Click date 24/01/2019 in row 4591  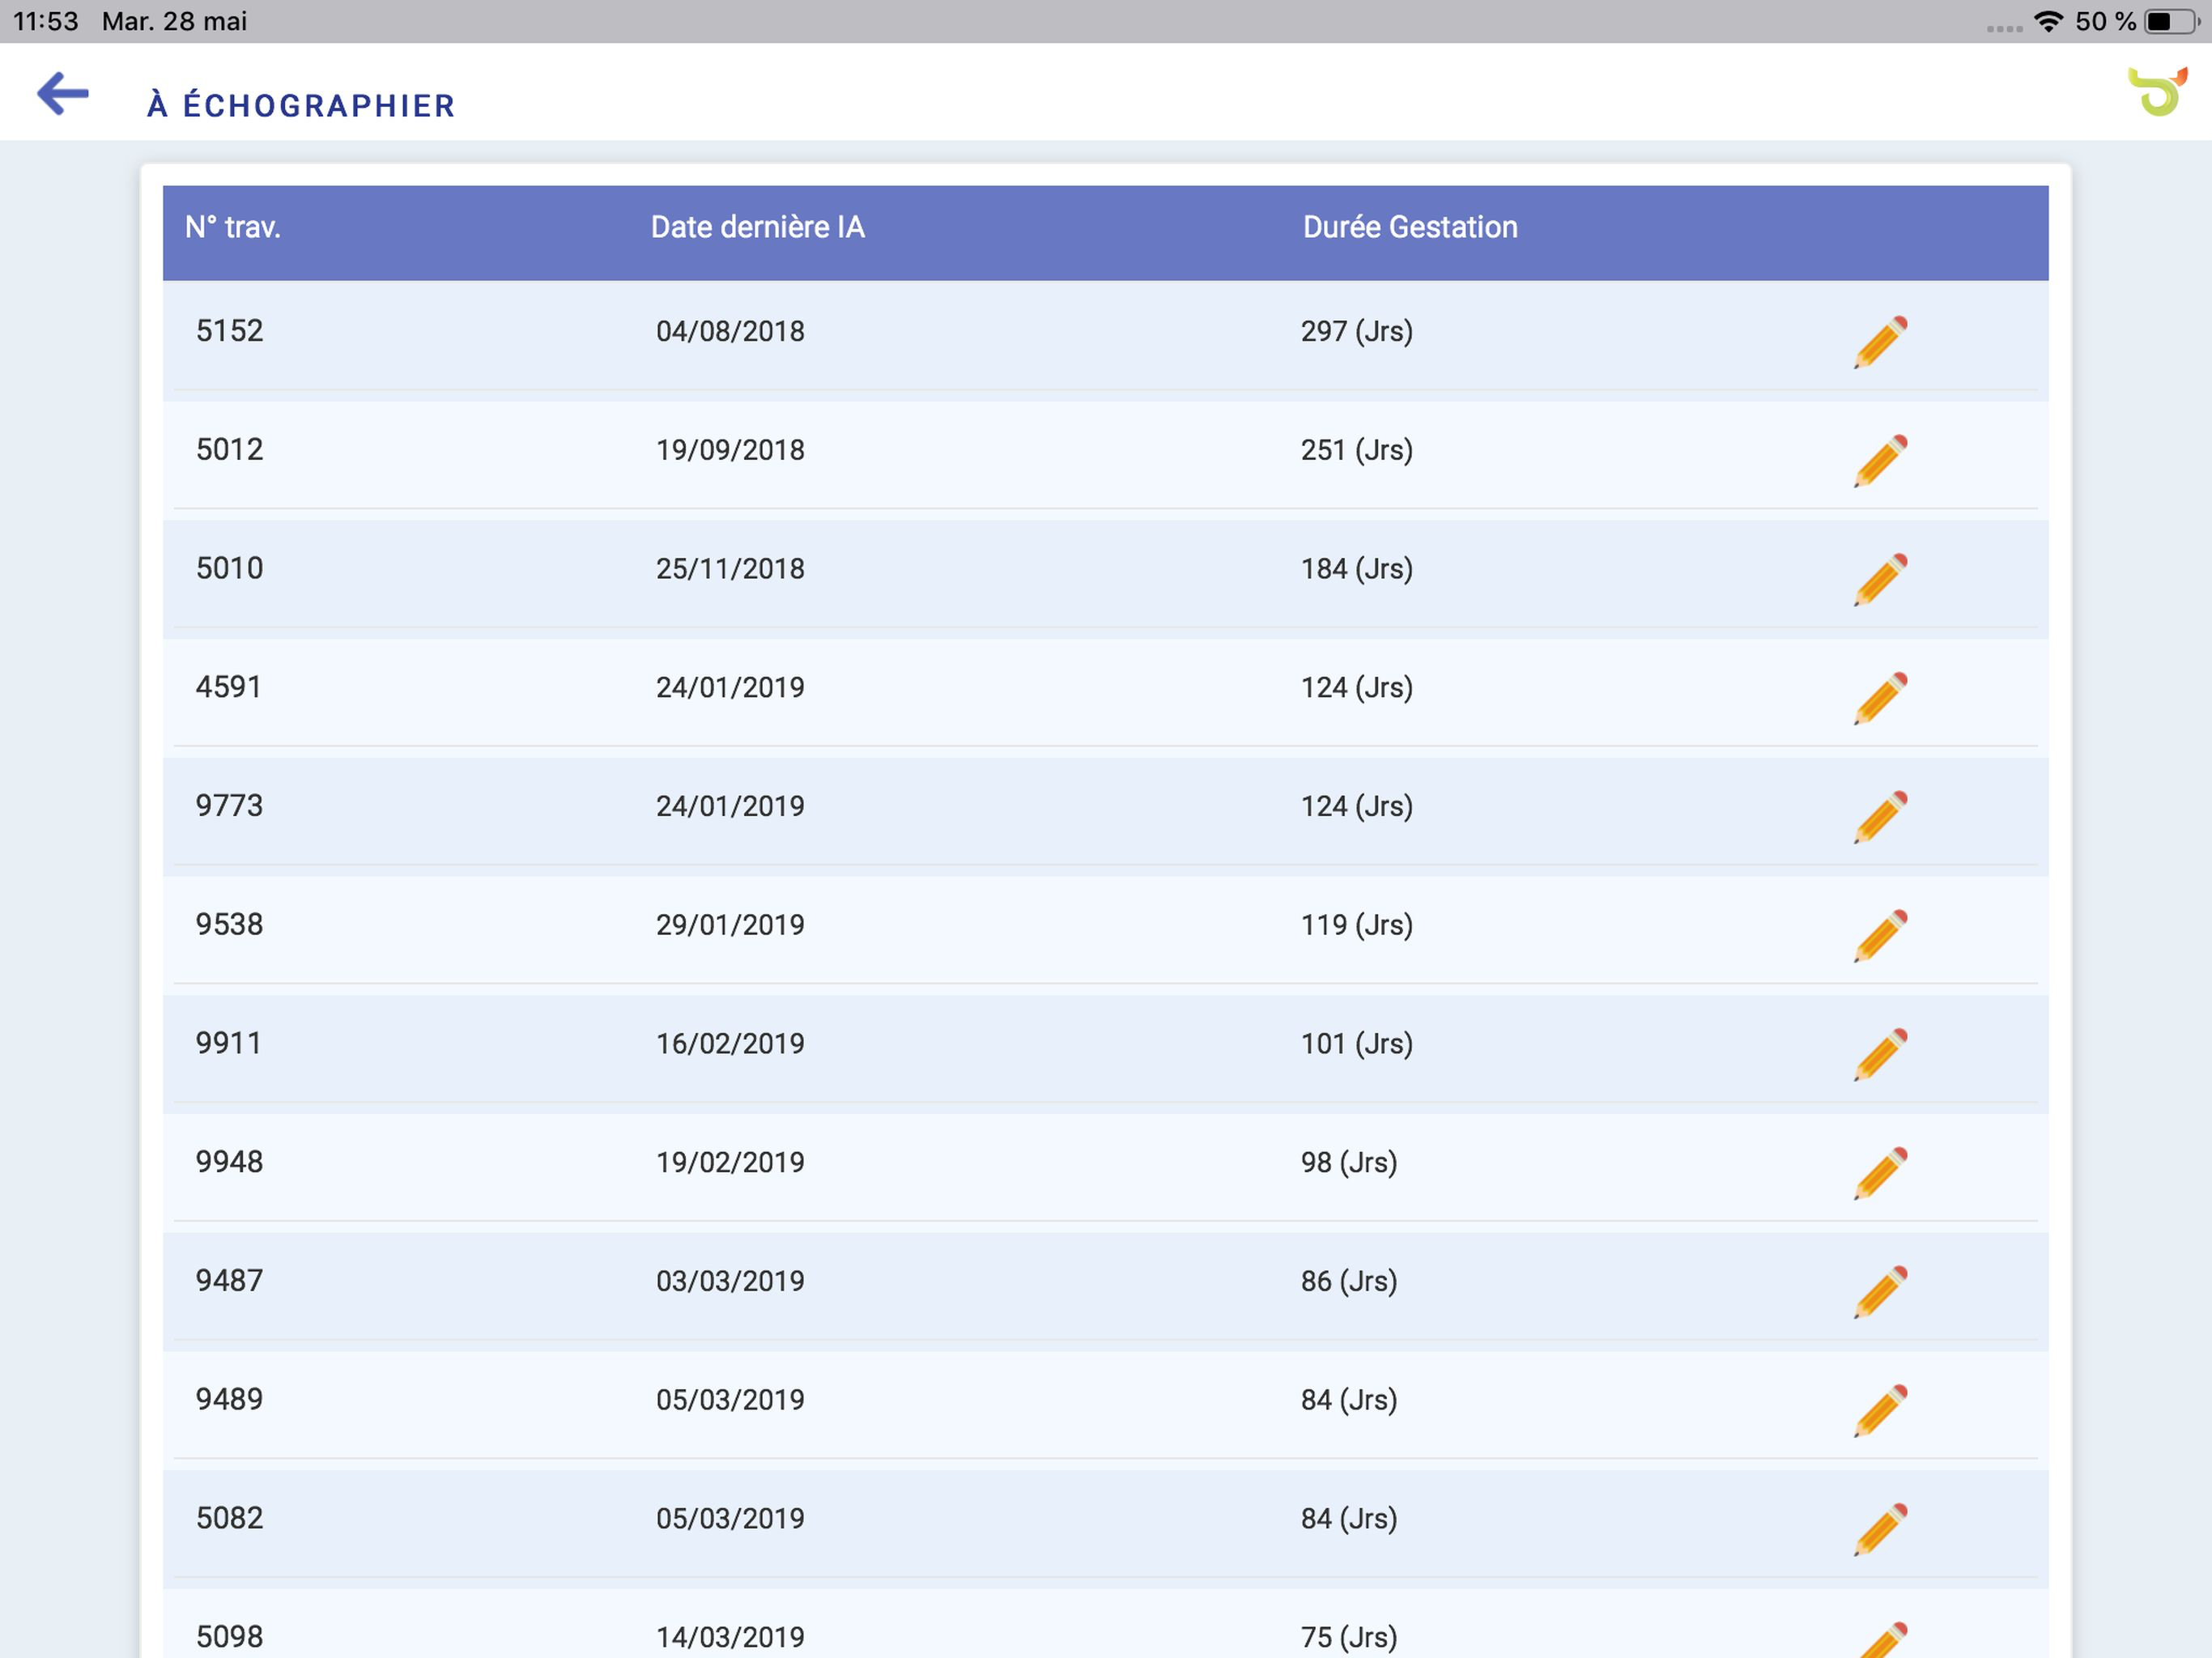coord(730,688)
